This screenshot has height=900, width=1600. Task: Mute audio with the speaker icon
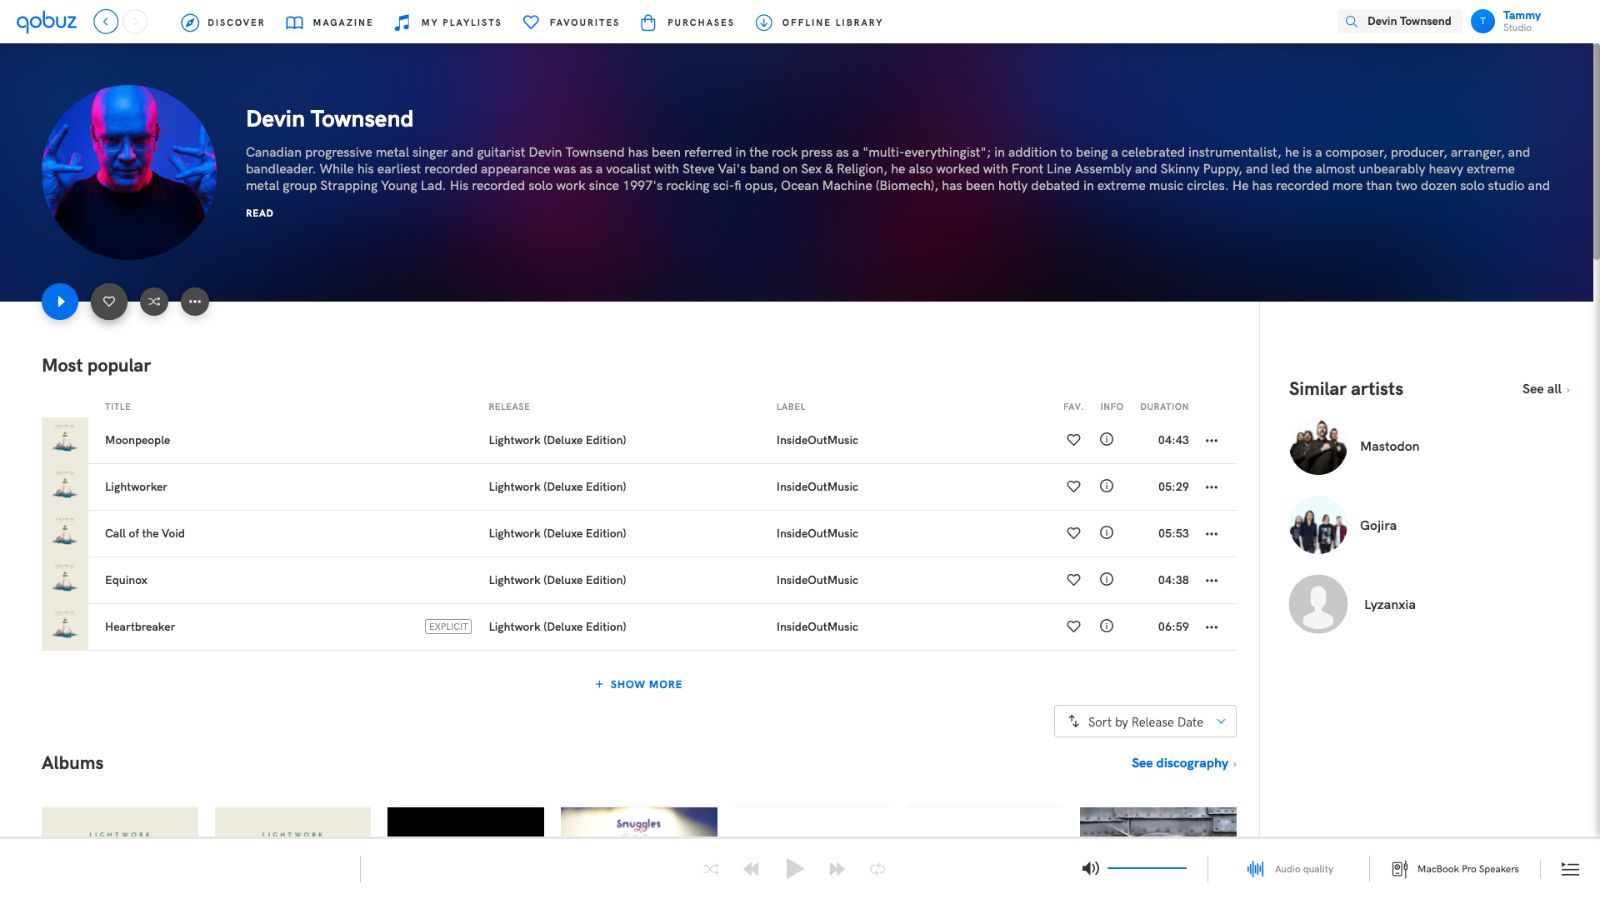click(1090, 868)
